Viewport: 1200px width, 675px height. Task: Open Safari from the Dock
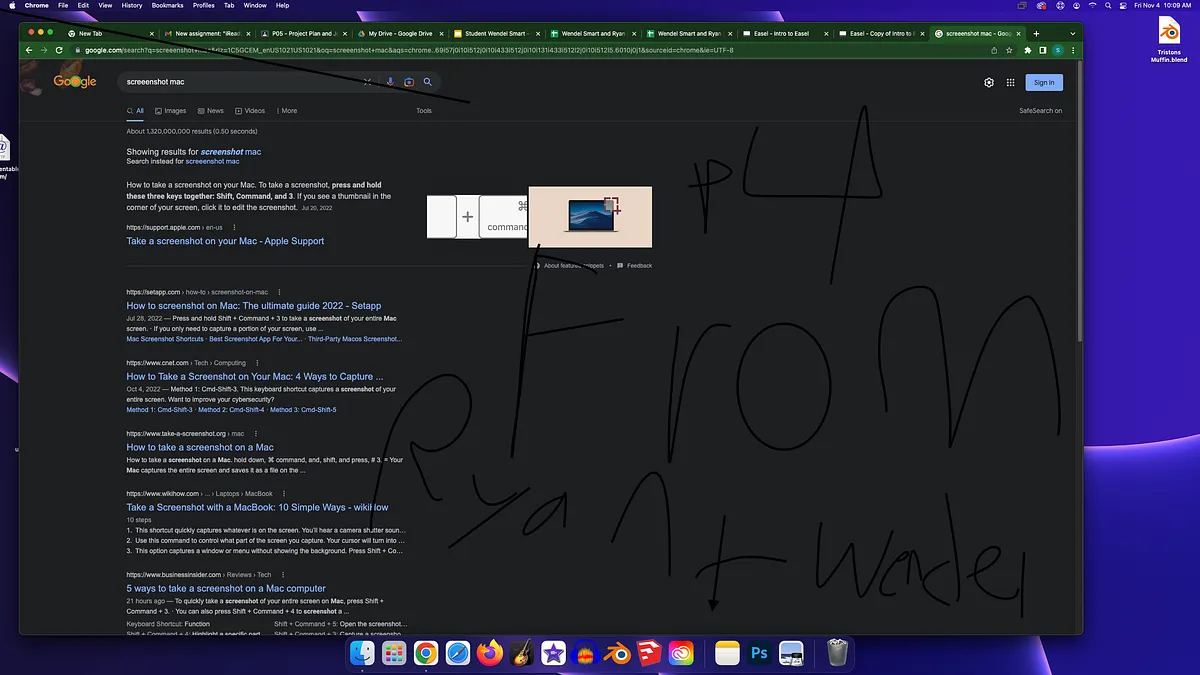click(x=458, y=654)
